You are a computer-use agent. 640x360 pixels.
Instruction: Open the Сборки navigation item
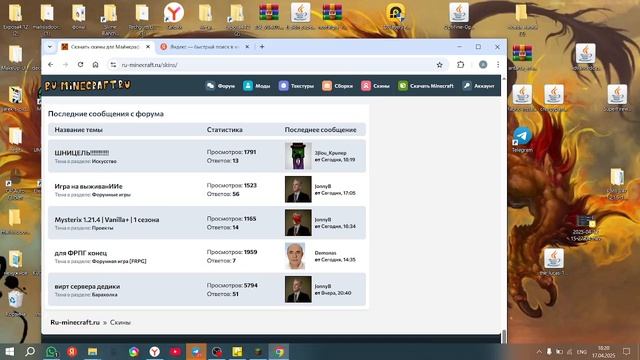pyautogui.click(x=337, y=86)
